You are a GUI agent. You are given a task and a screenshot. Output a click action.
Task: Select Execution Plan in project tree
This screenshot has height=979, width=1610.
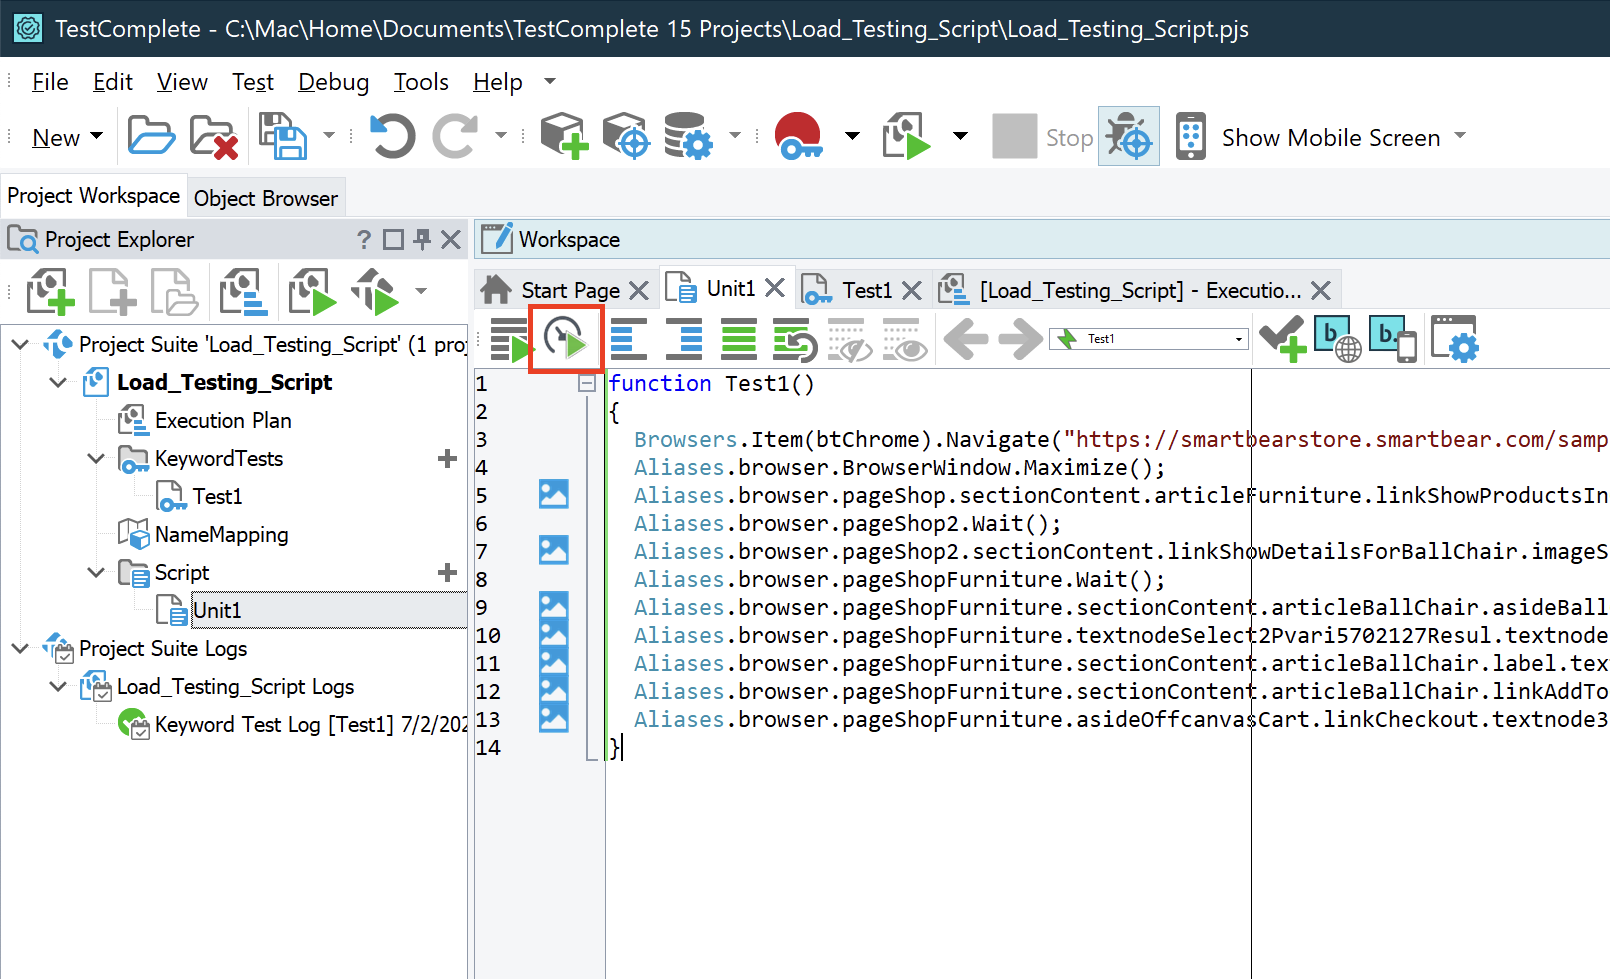coord(223,421)
